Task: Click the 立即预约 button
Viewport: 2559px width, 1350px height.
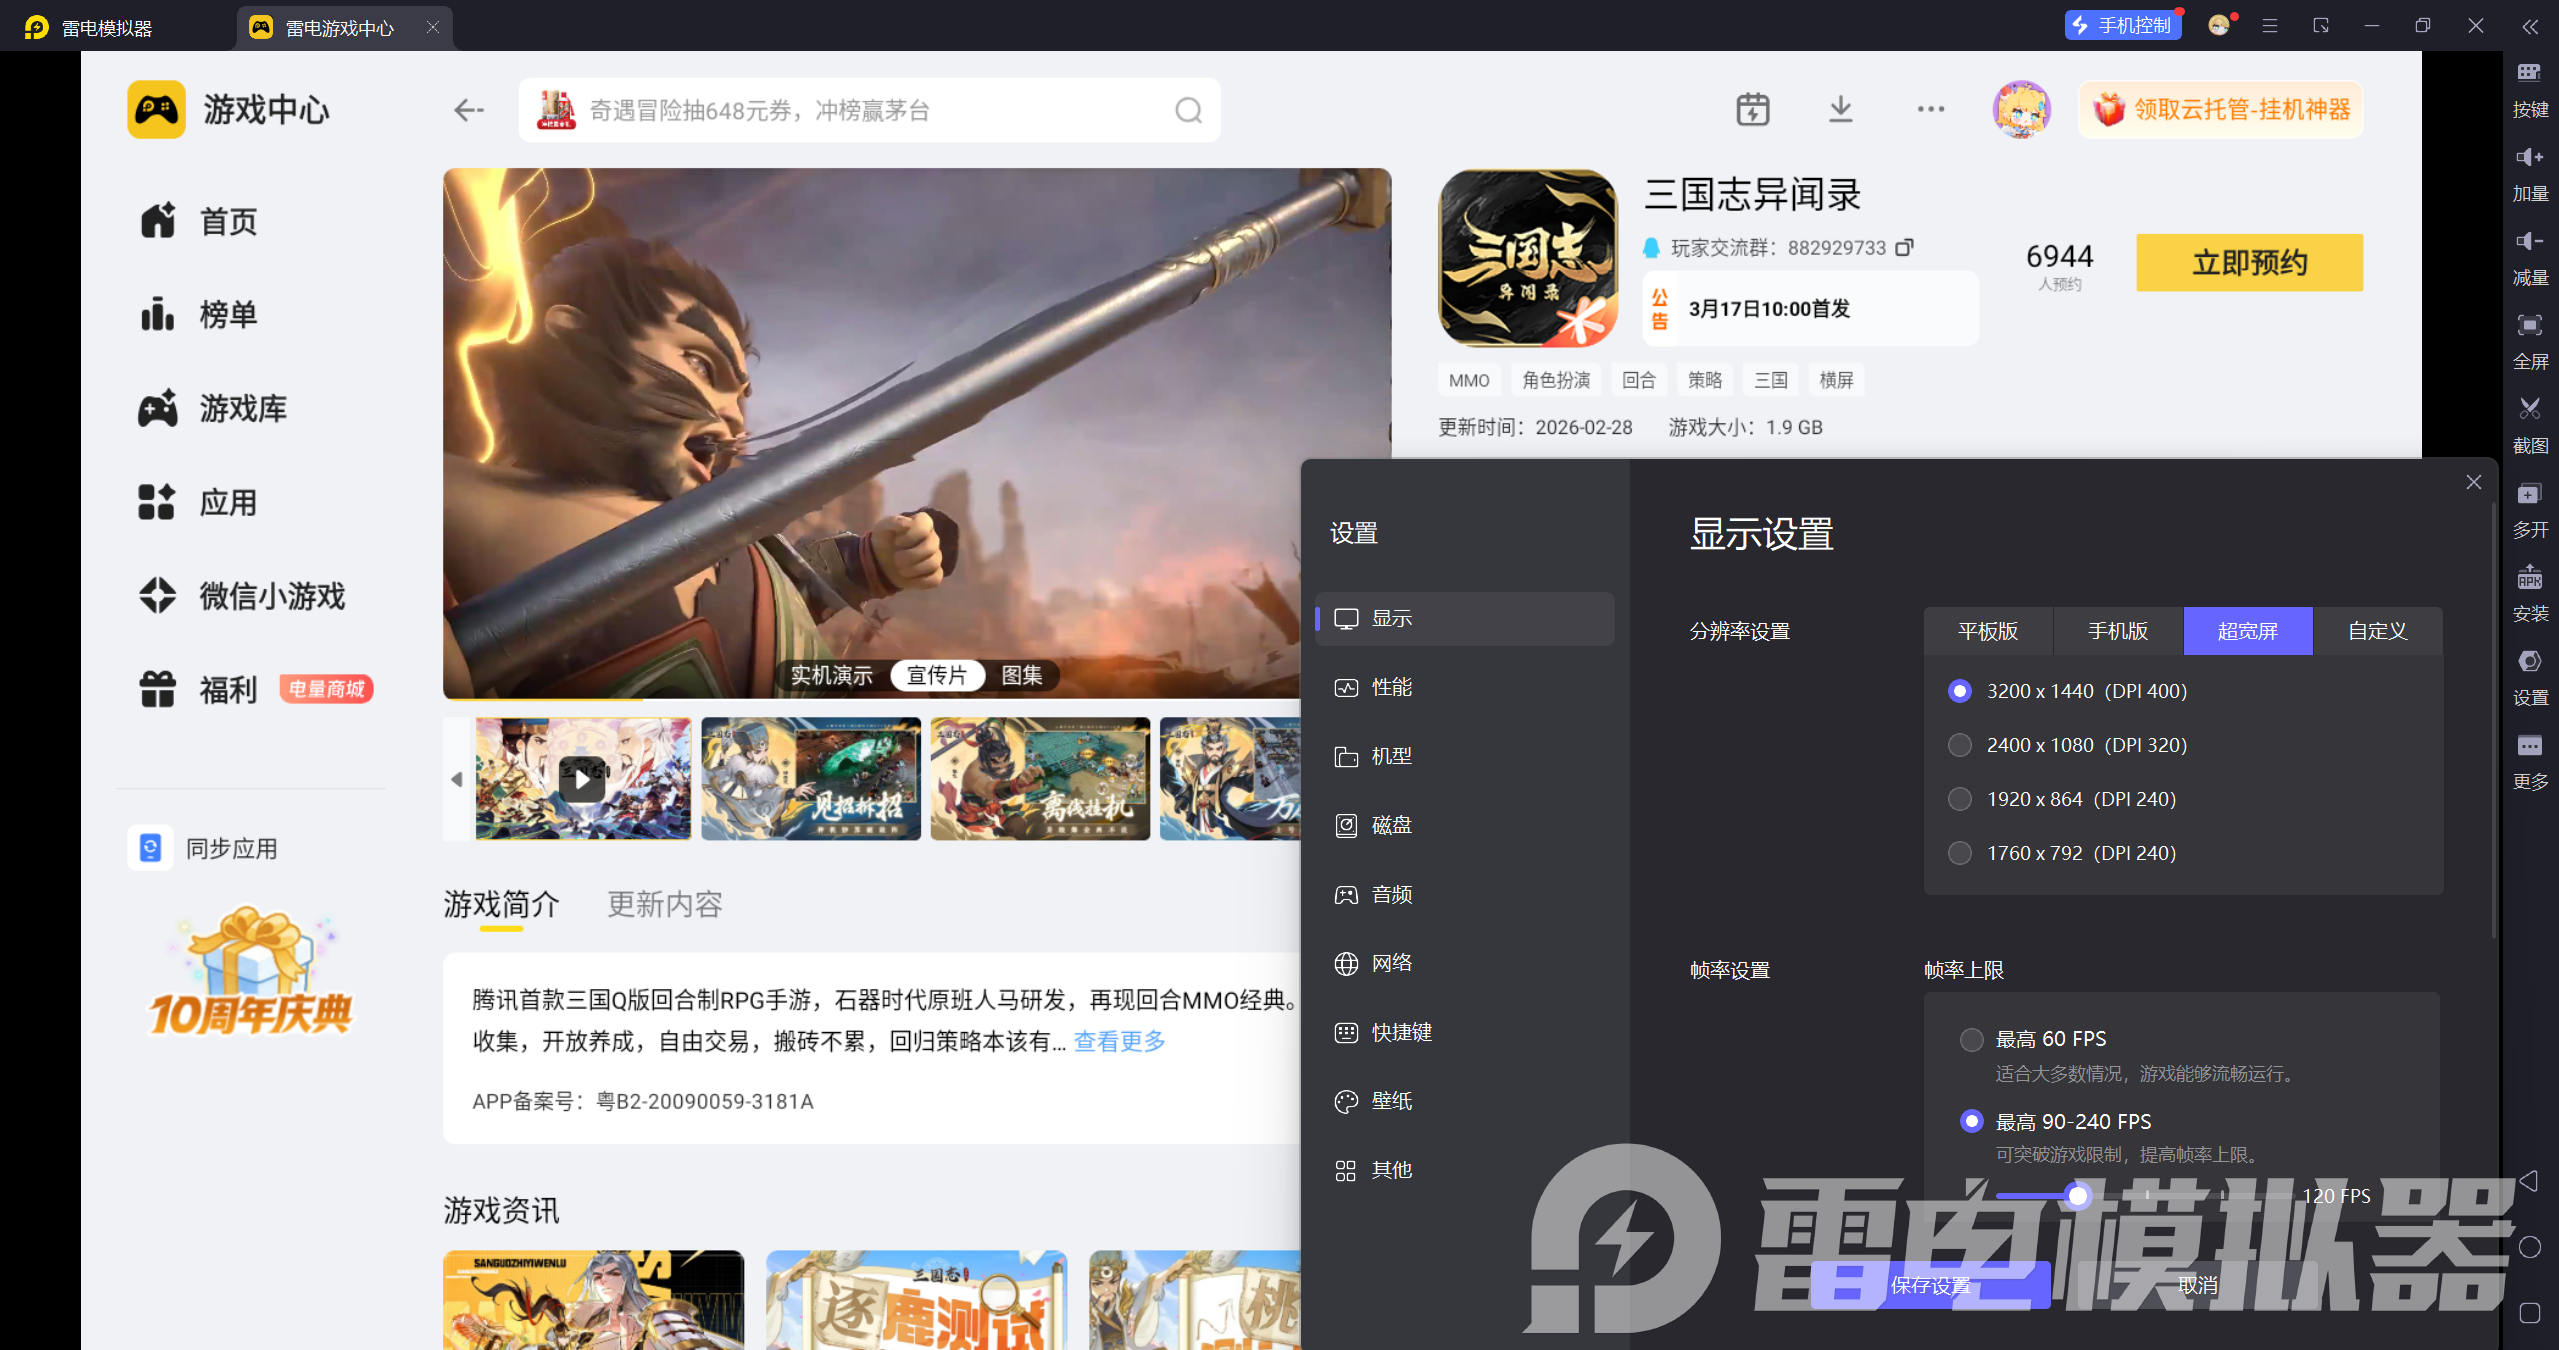Action: (x=2249, y=263)
